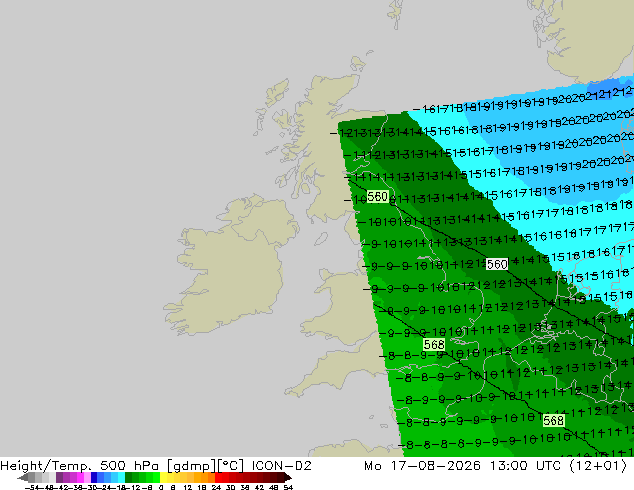Click the yellow swatch in temperature legend
Screen dimensions: 634x490
pyautogui.click(x=163, y=477)
